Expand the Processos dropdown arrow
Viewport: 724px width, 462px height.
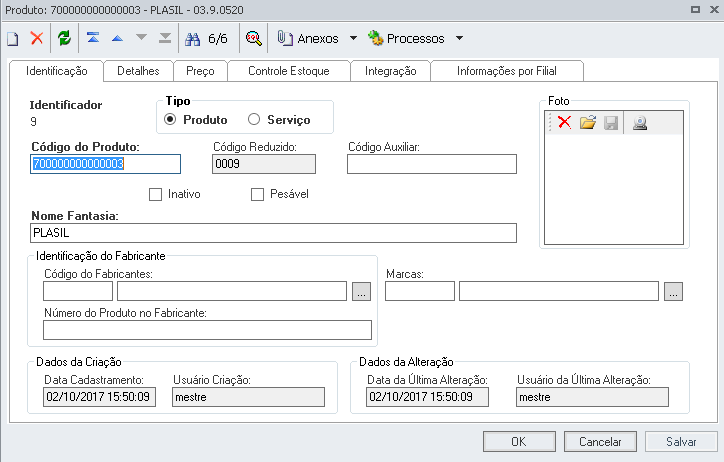pyautogui.click(x=459, y=38)
